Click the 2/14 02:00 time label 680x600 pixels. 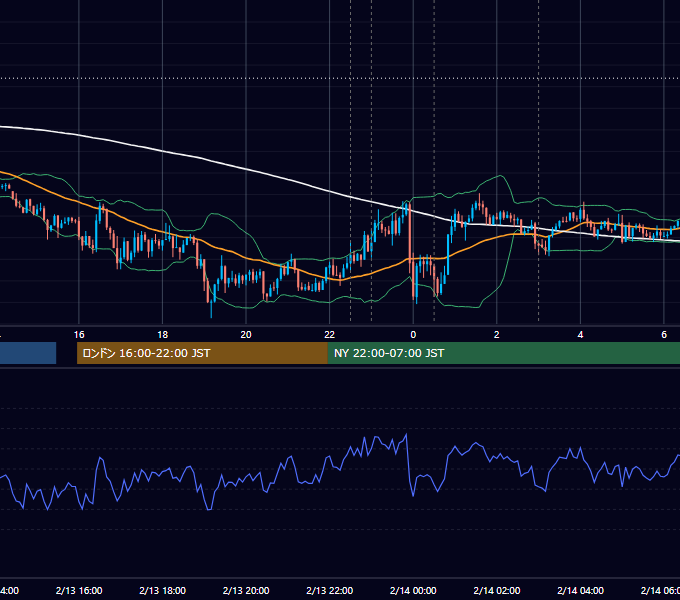[497, 590]
